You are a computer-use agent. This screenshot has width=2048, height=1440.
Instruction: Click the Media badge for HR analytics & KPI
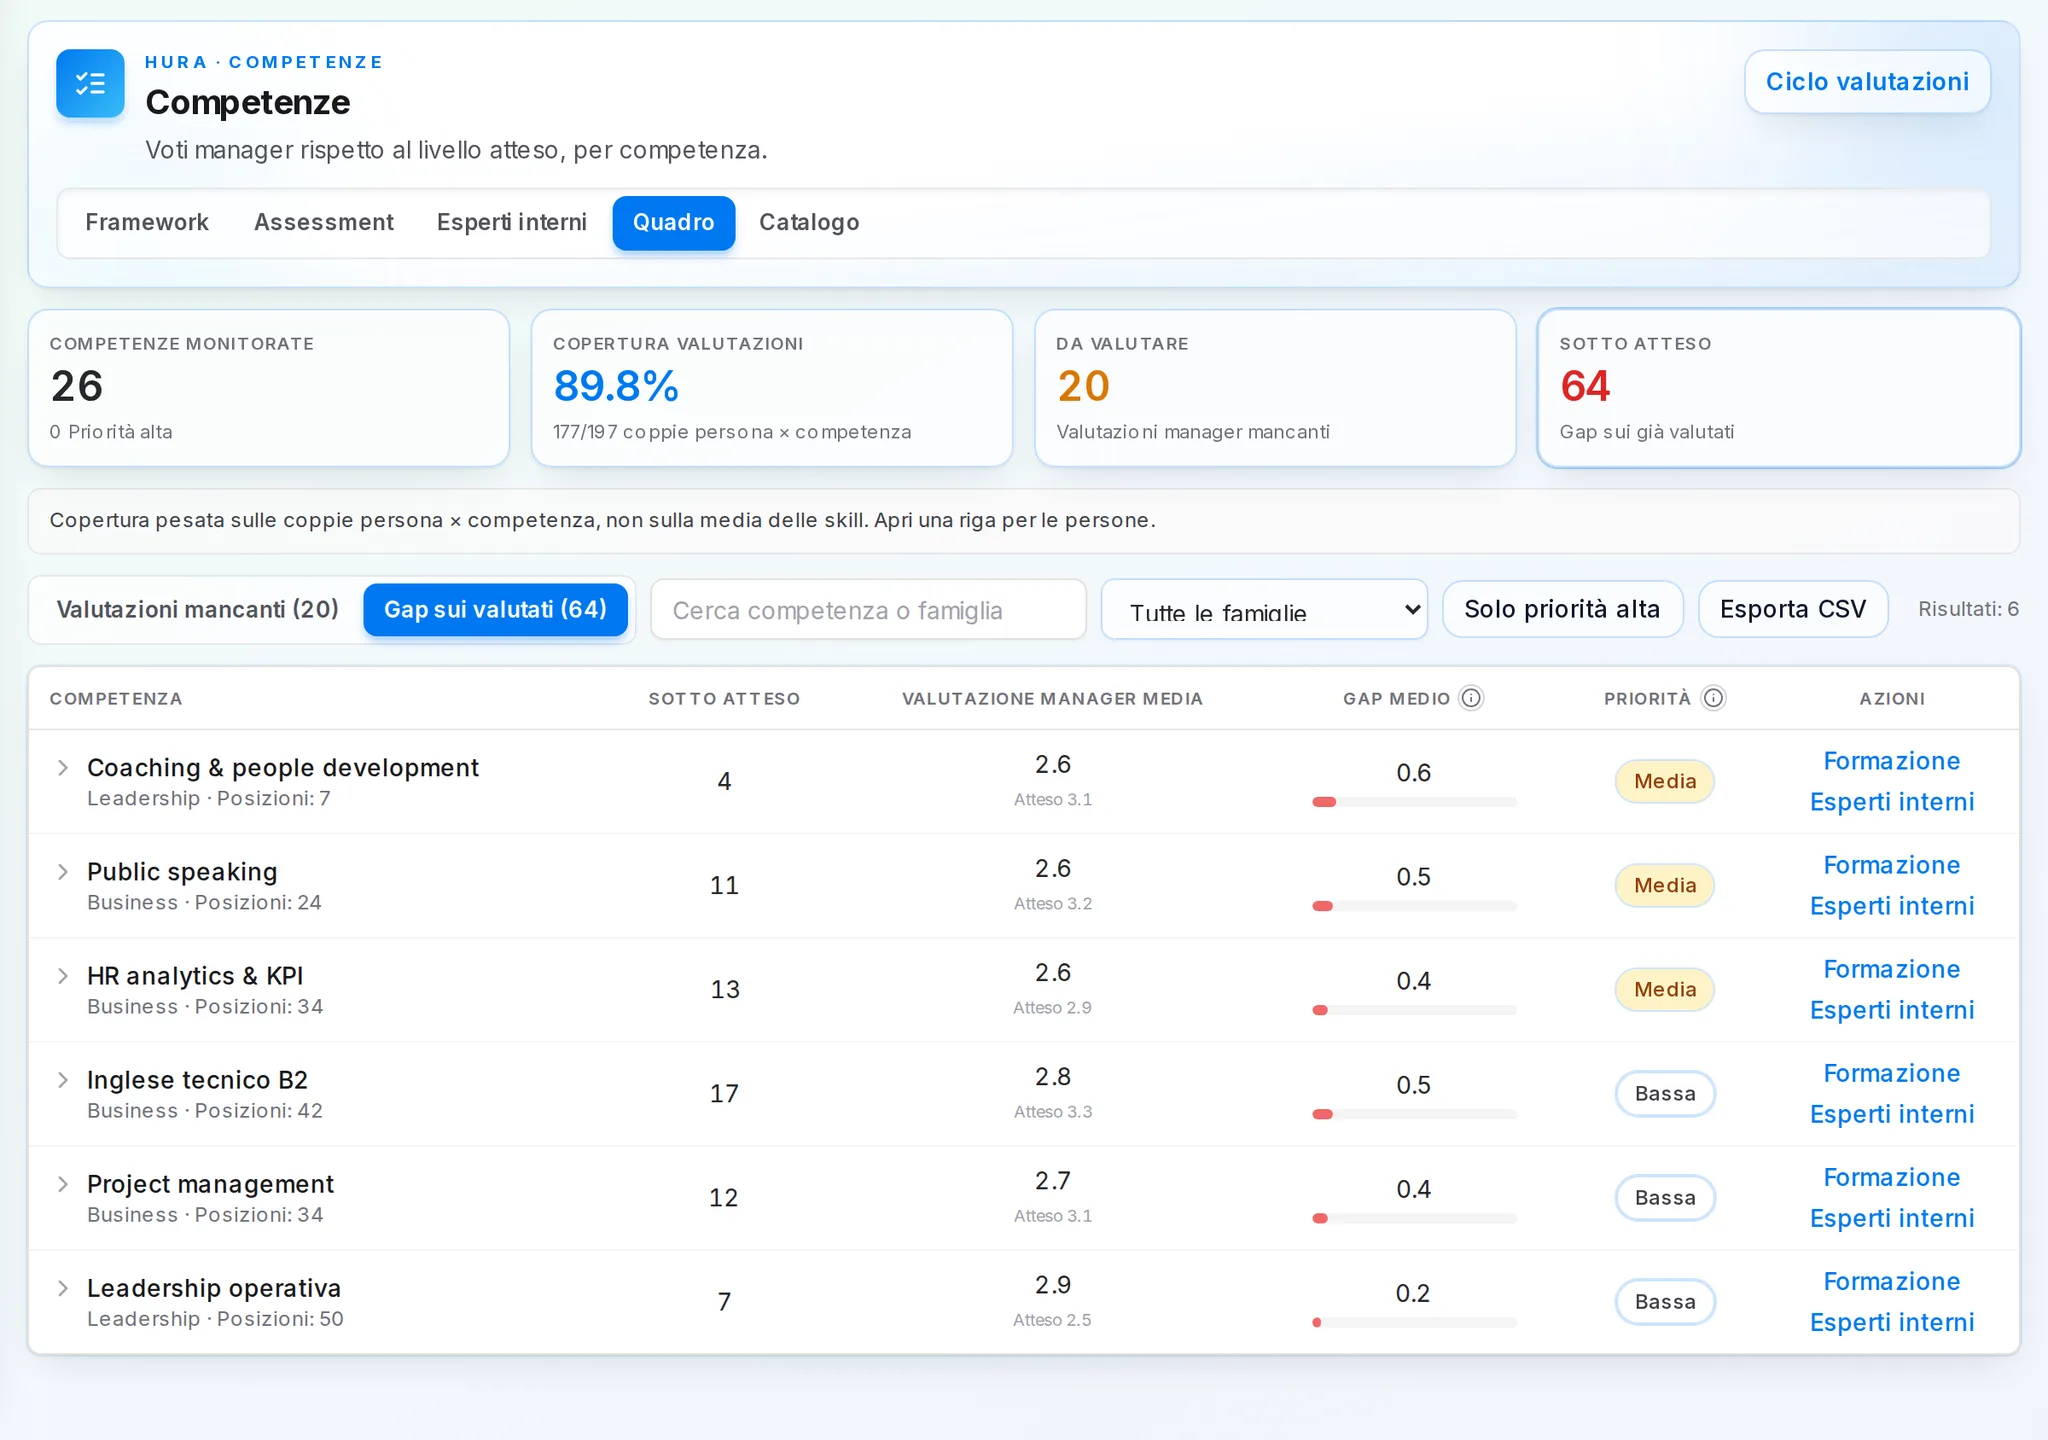(1665, 989)
